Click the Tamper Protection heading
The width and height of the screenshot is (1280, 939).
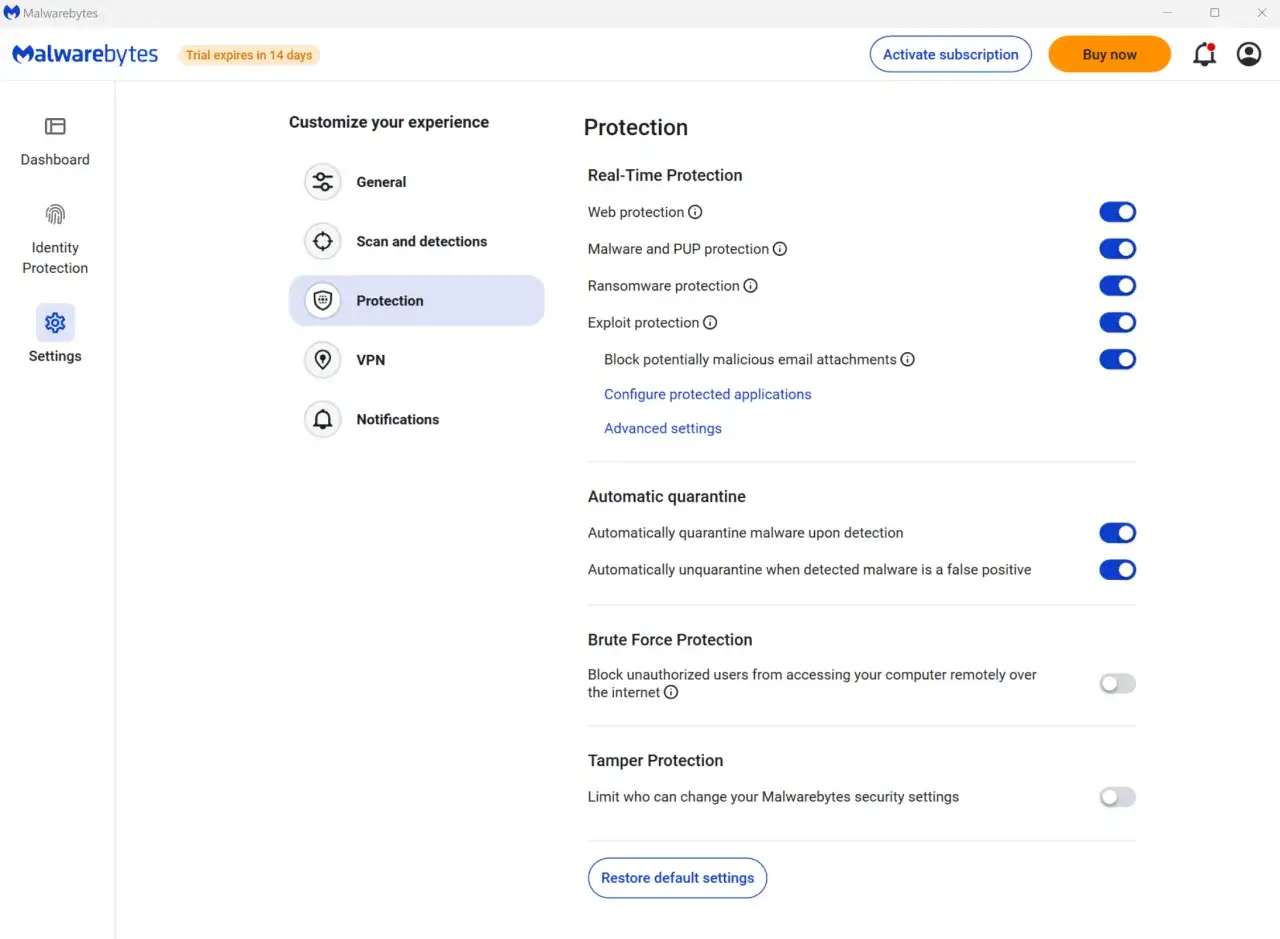click(655, 761)
